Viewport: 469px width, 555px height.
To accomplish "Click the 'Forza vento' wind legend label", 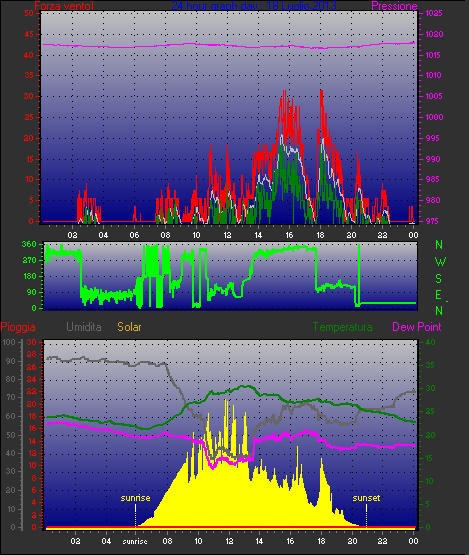I will 64,6.
